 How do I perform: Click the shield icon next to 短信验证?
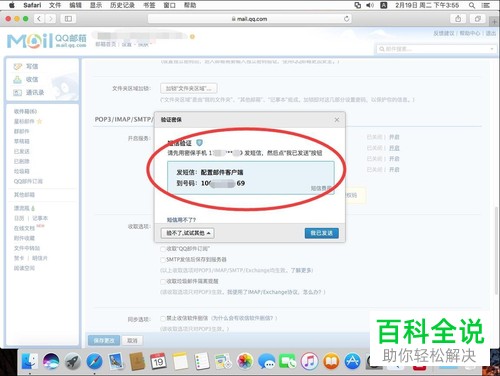point(199,143)
